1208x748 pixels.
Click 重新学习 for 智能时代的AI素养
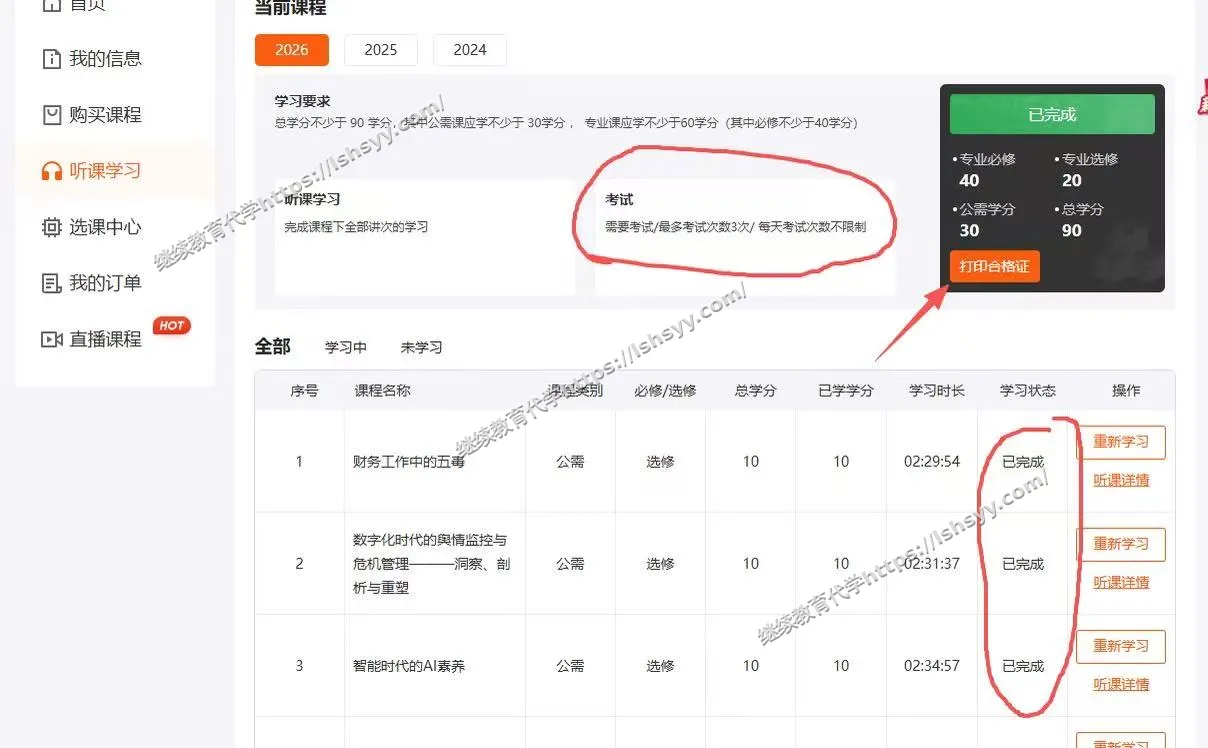tap(1121, 646)
